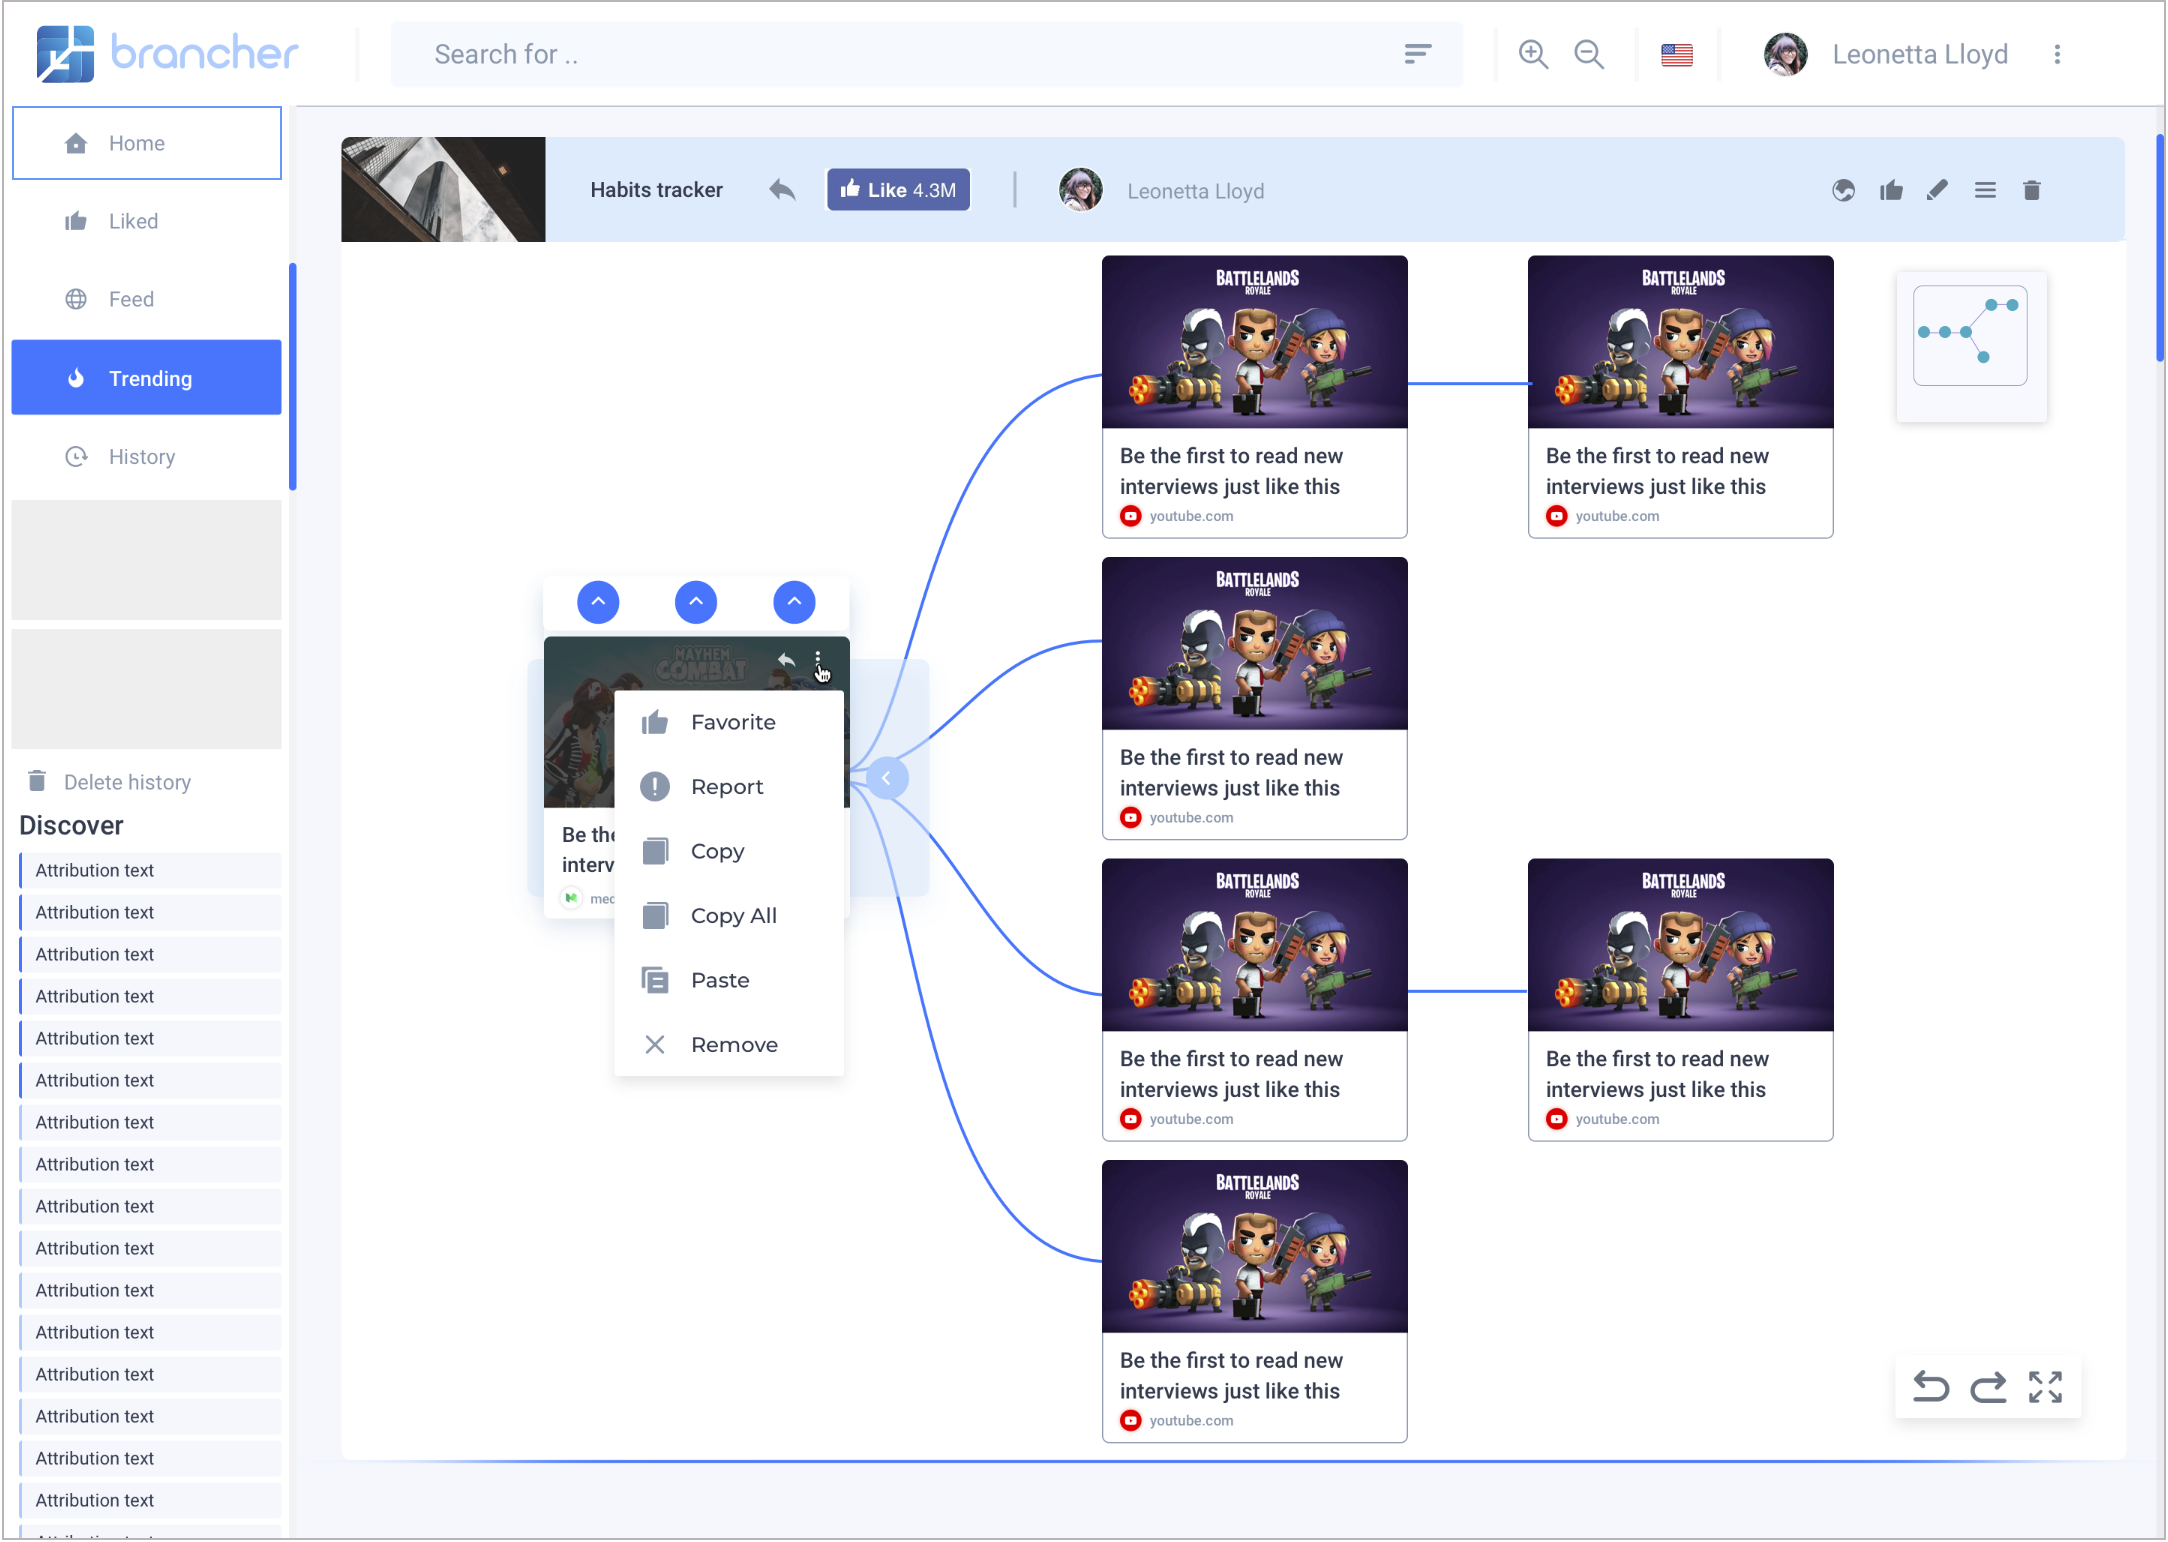
Task: Open search filter options icon
Action: click(1417, 54)
